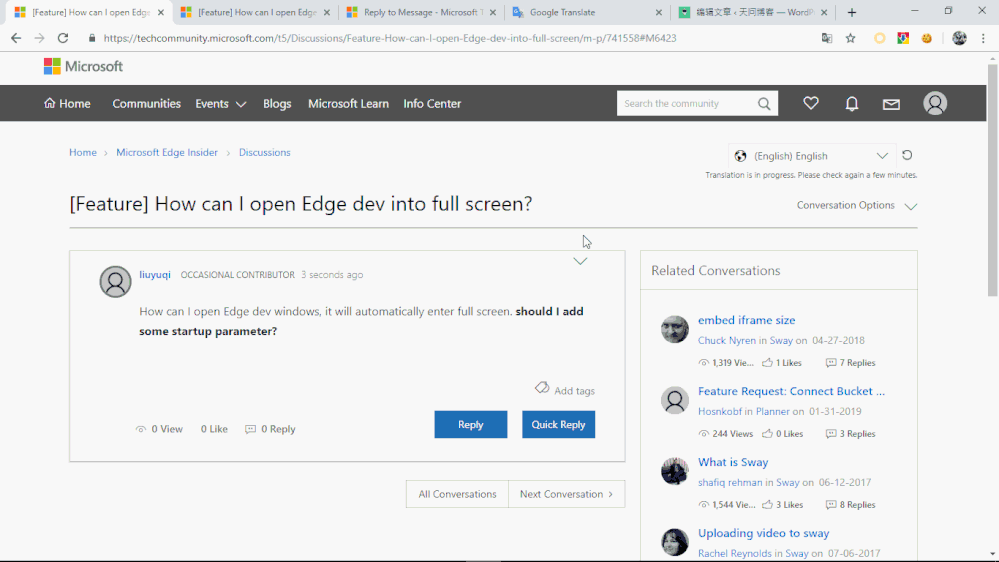Open a new browser tab
The height and width of the screenshot is (562, 999).
(852, 12)
